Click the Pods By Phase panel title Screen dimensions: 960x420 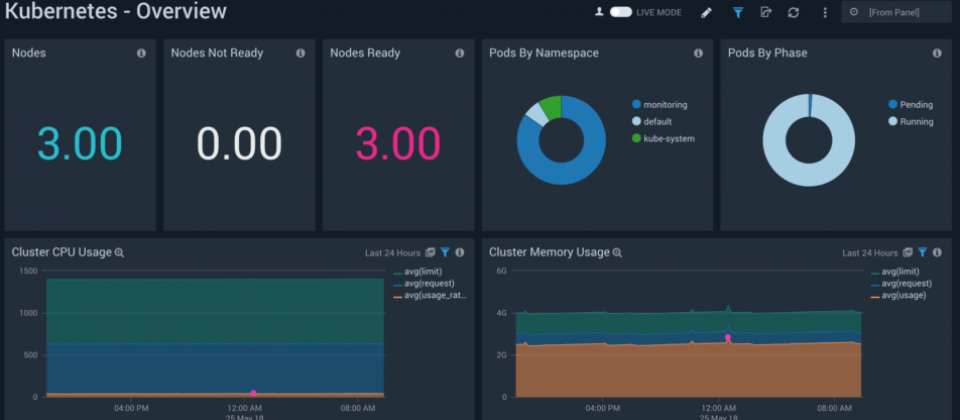(x=768, y=53)
